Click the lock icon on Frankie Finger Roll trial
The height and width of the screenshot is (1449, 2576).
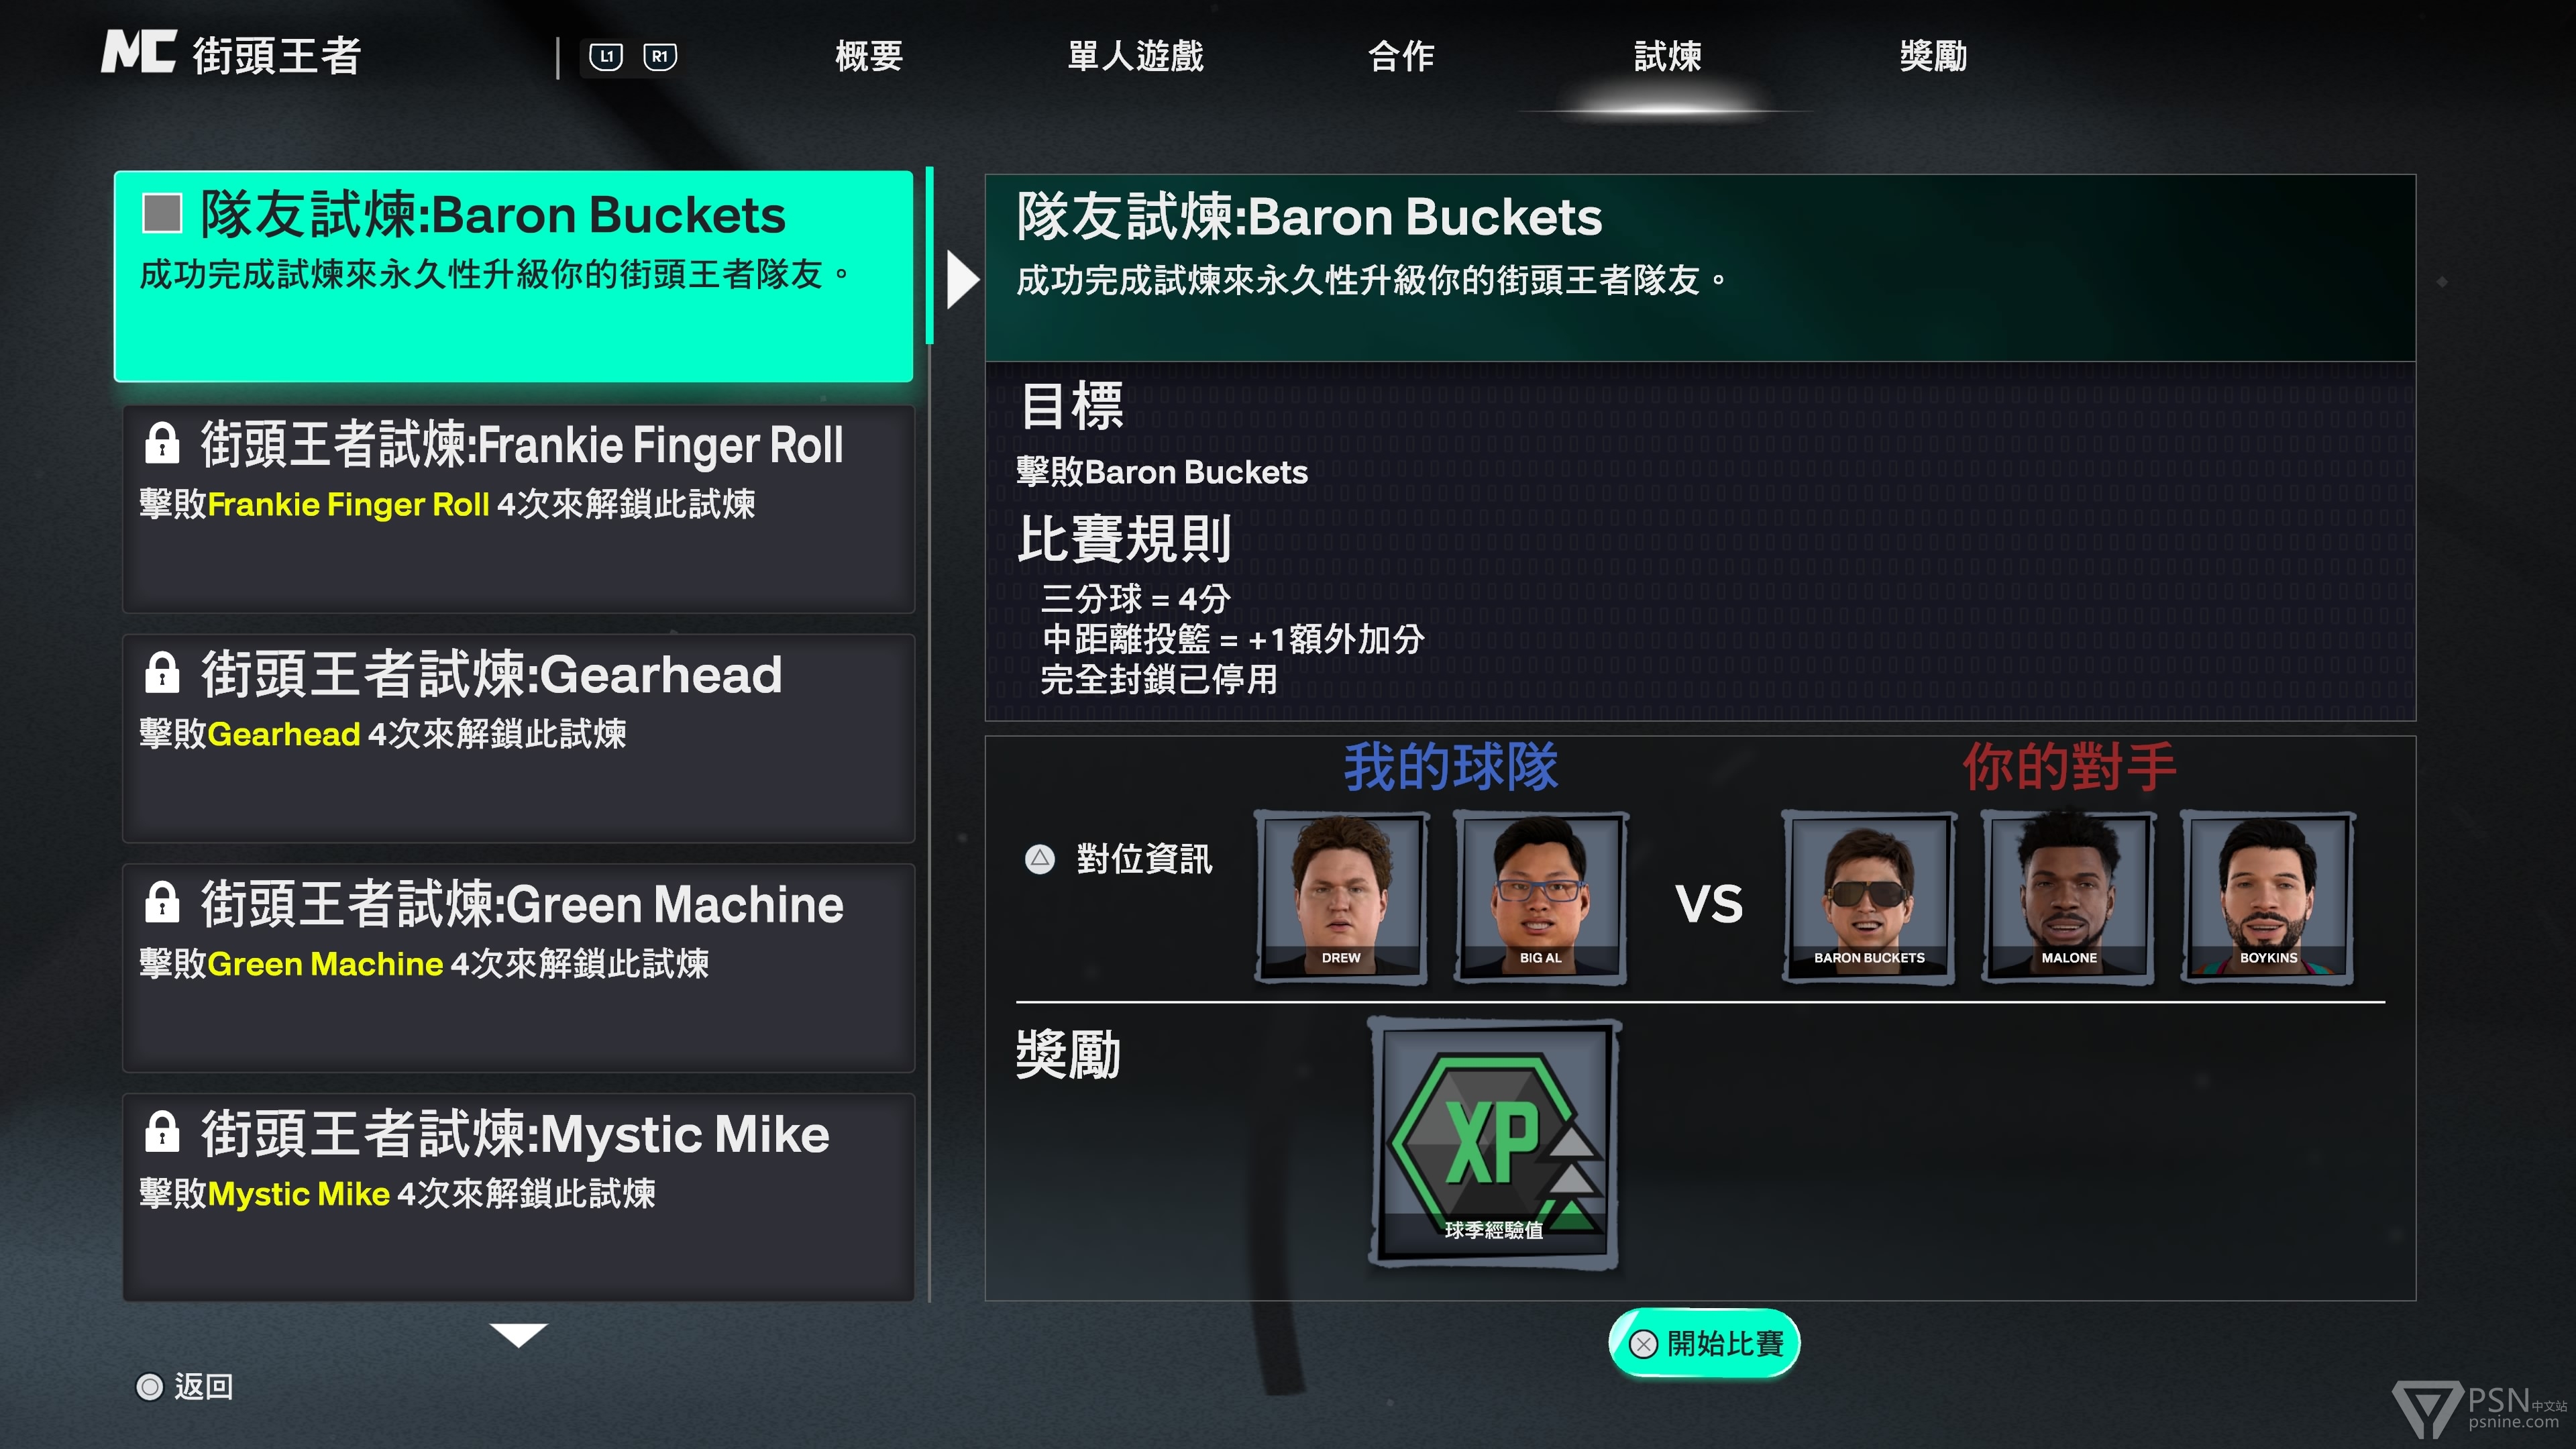coord(162,443)
